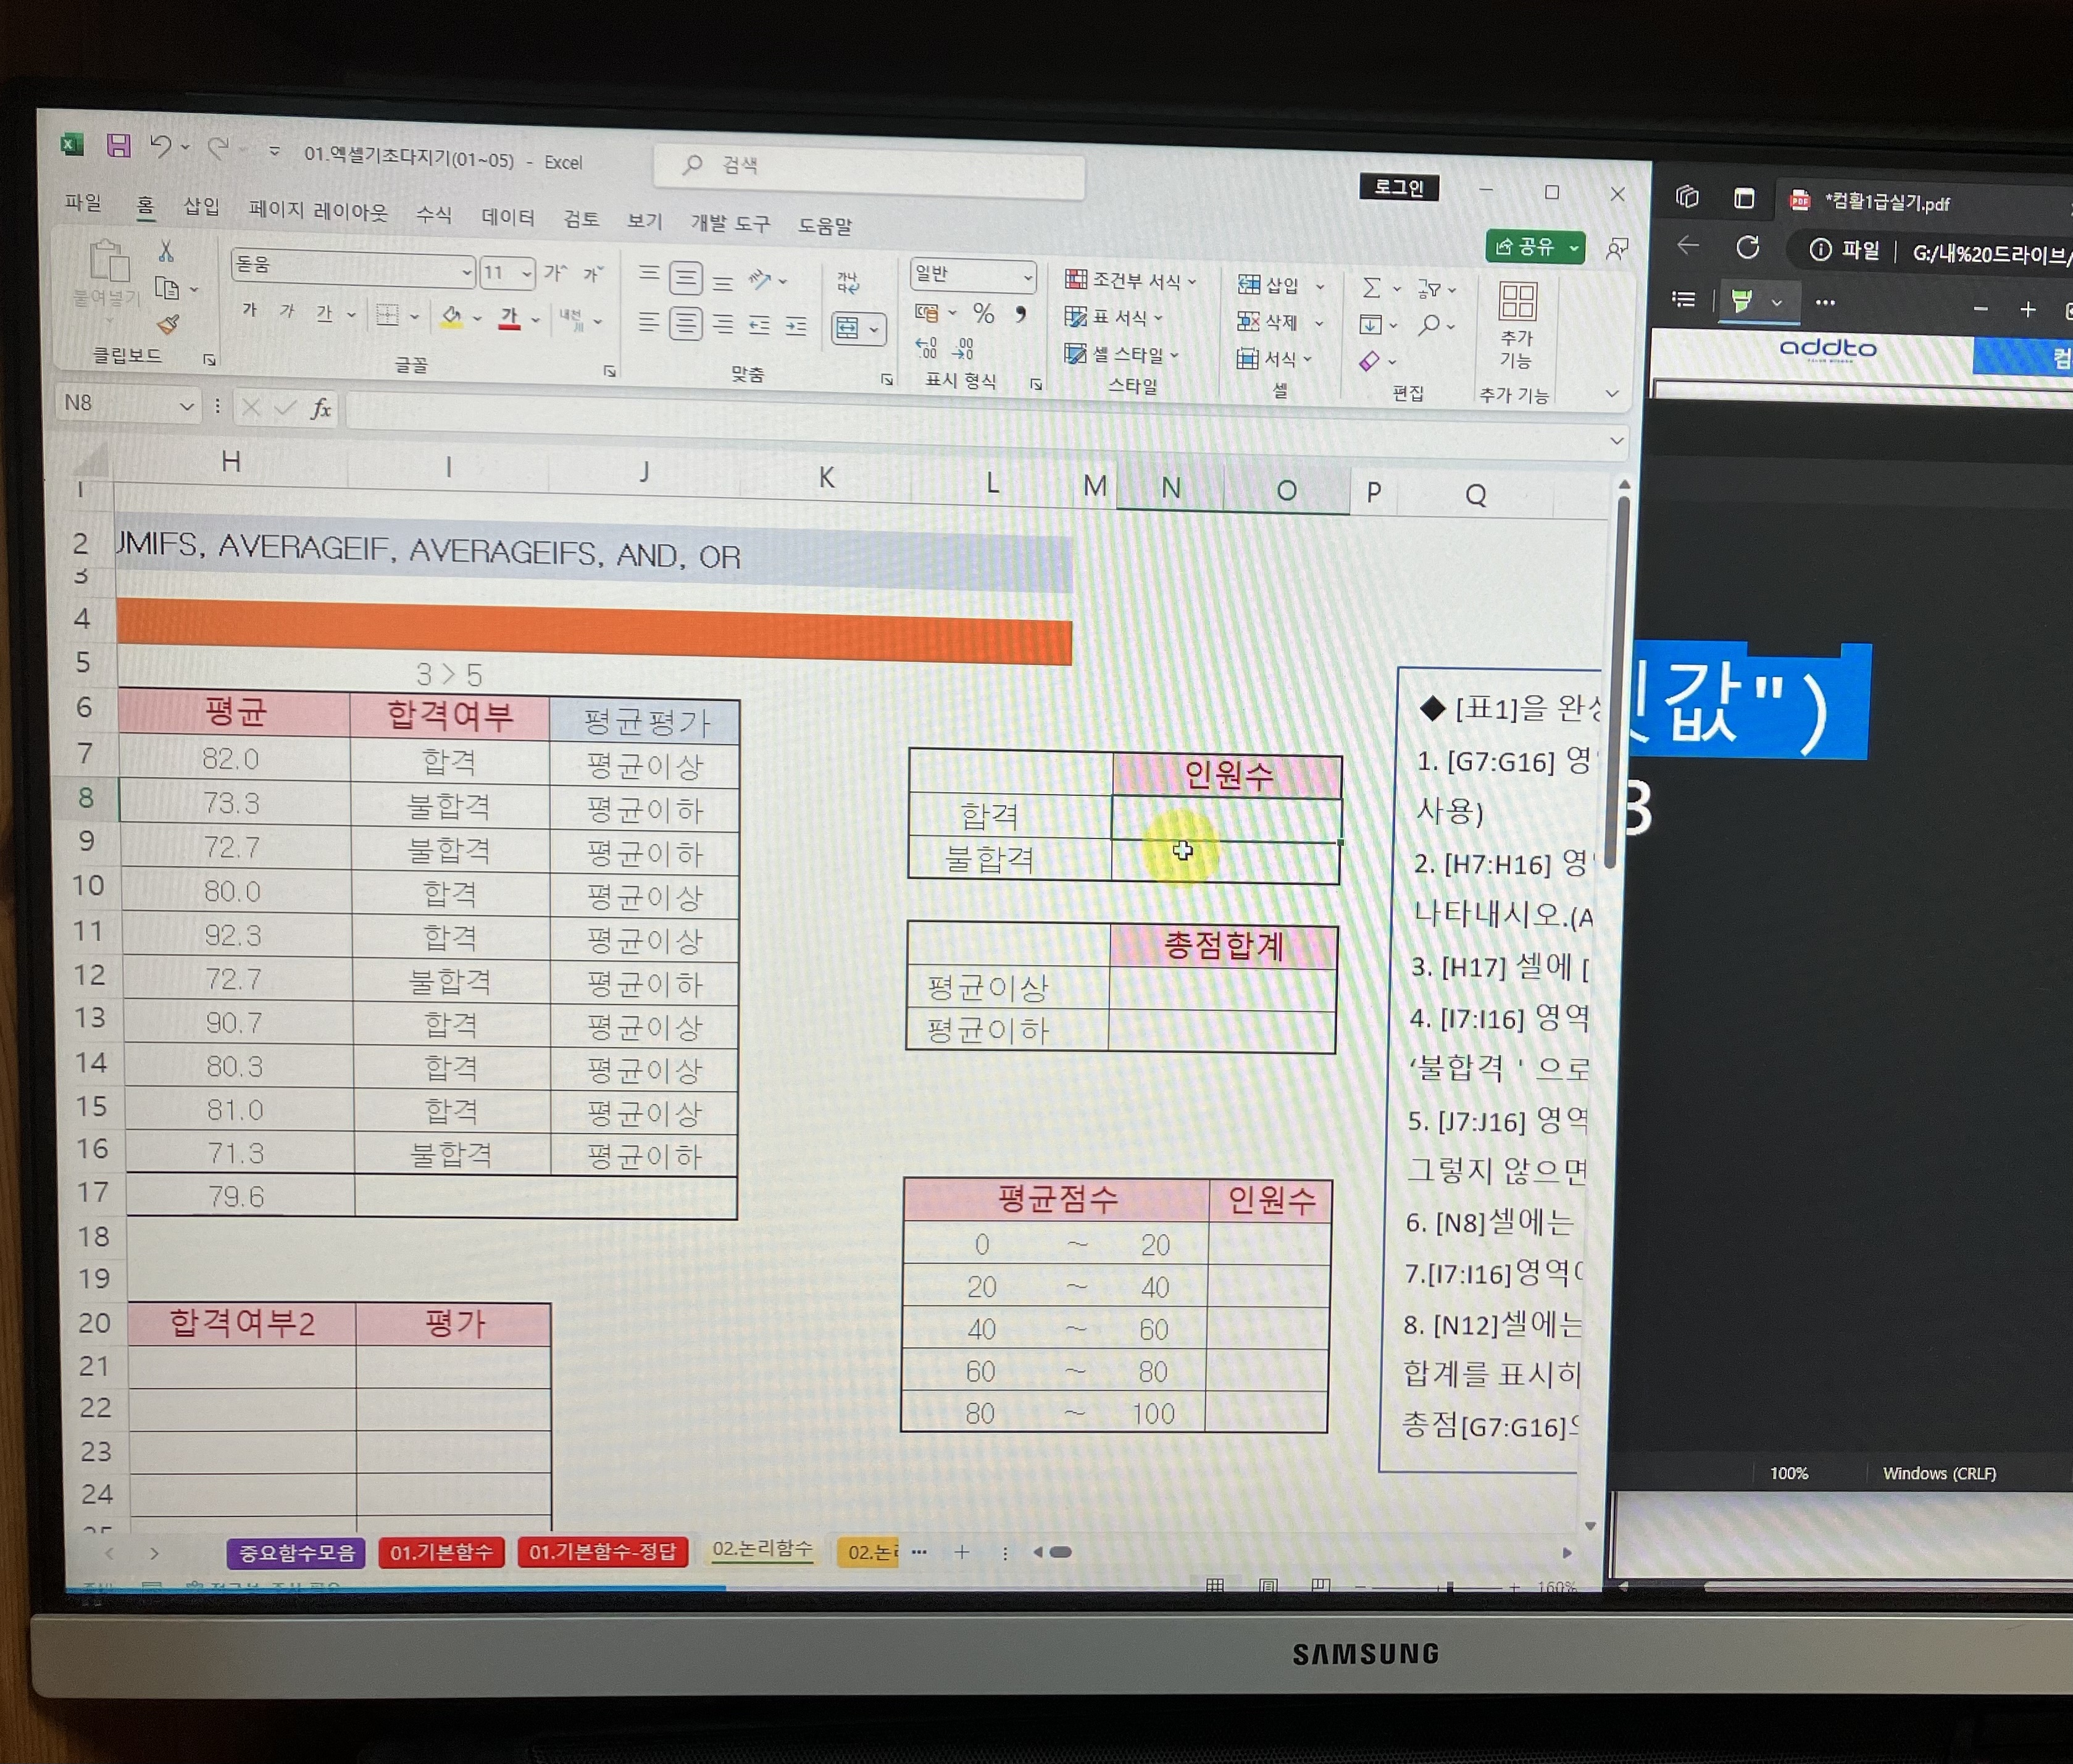Toggle bold formatting

coord(250,310)
